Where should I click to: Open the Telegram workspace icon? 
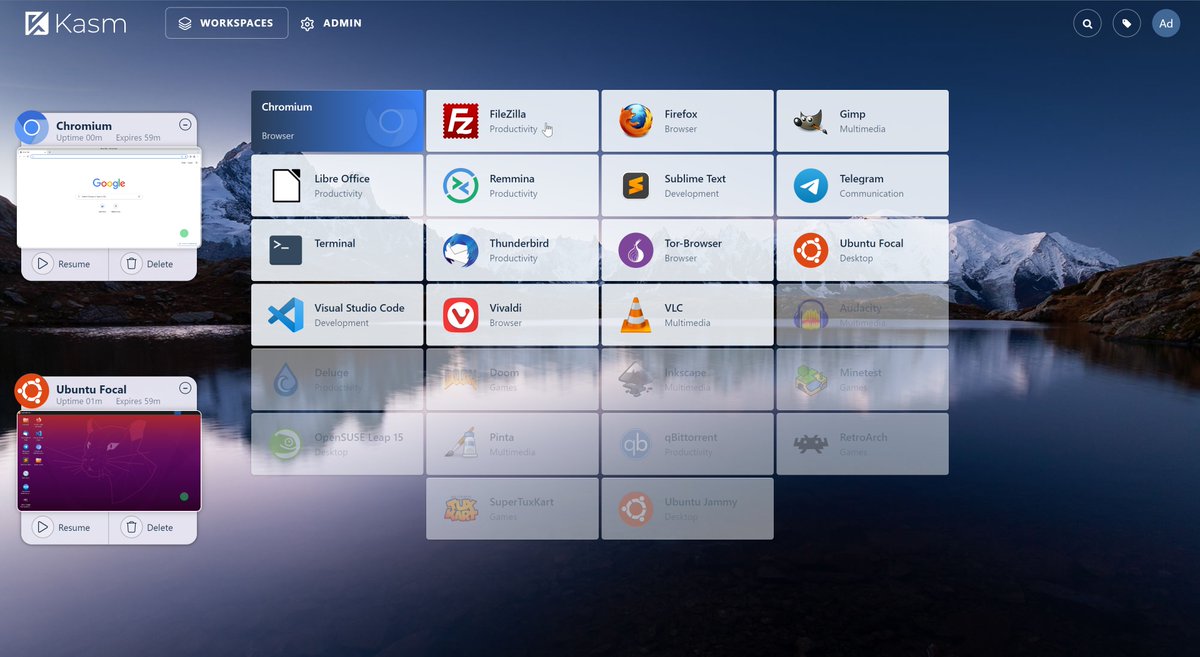pos(811,186)
